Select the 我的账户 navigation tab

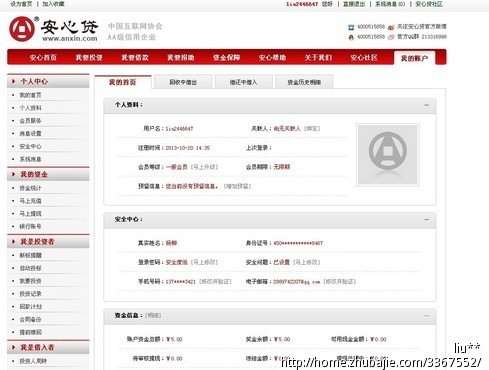(x=414, y=58)
